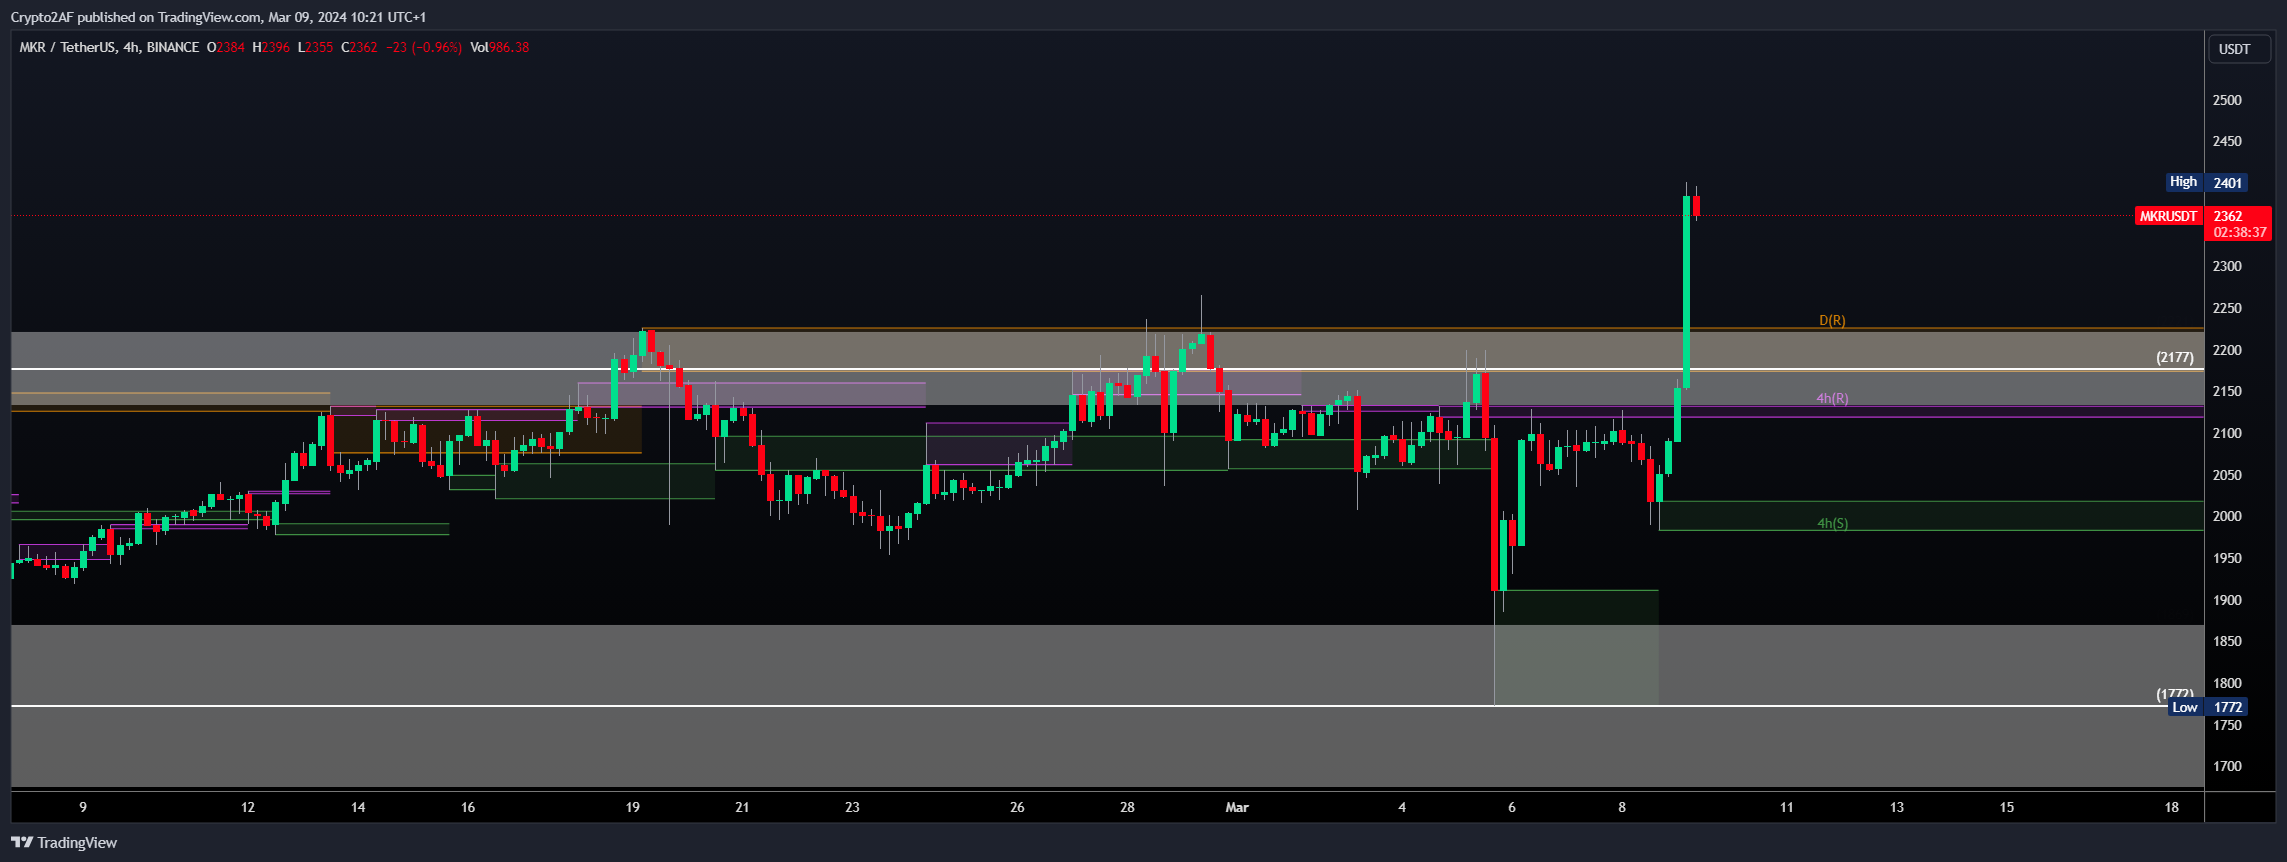Click the 2200 price axis tick

point(2227,351)
